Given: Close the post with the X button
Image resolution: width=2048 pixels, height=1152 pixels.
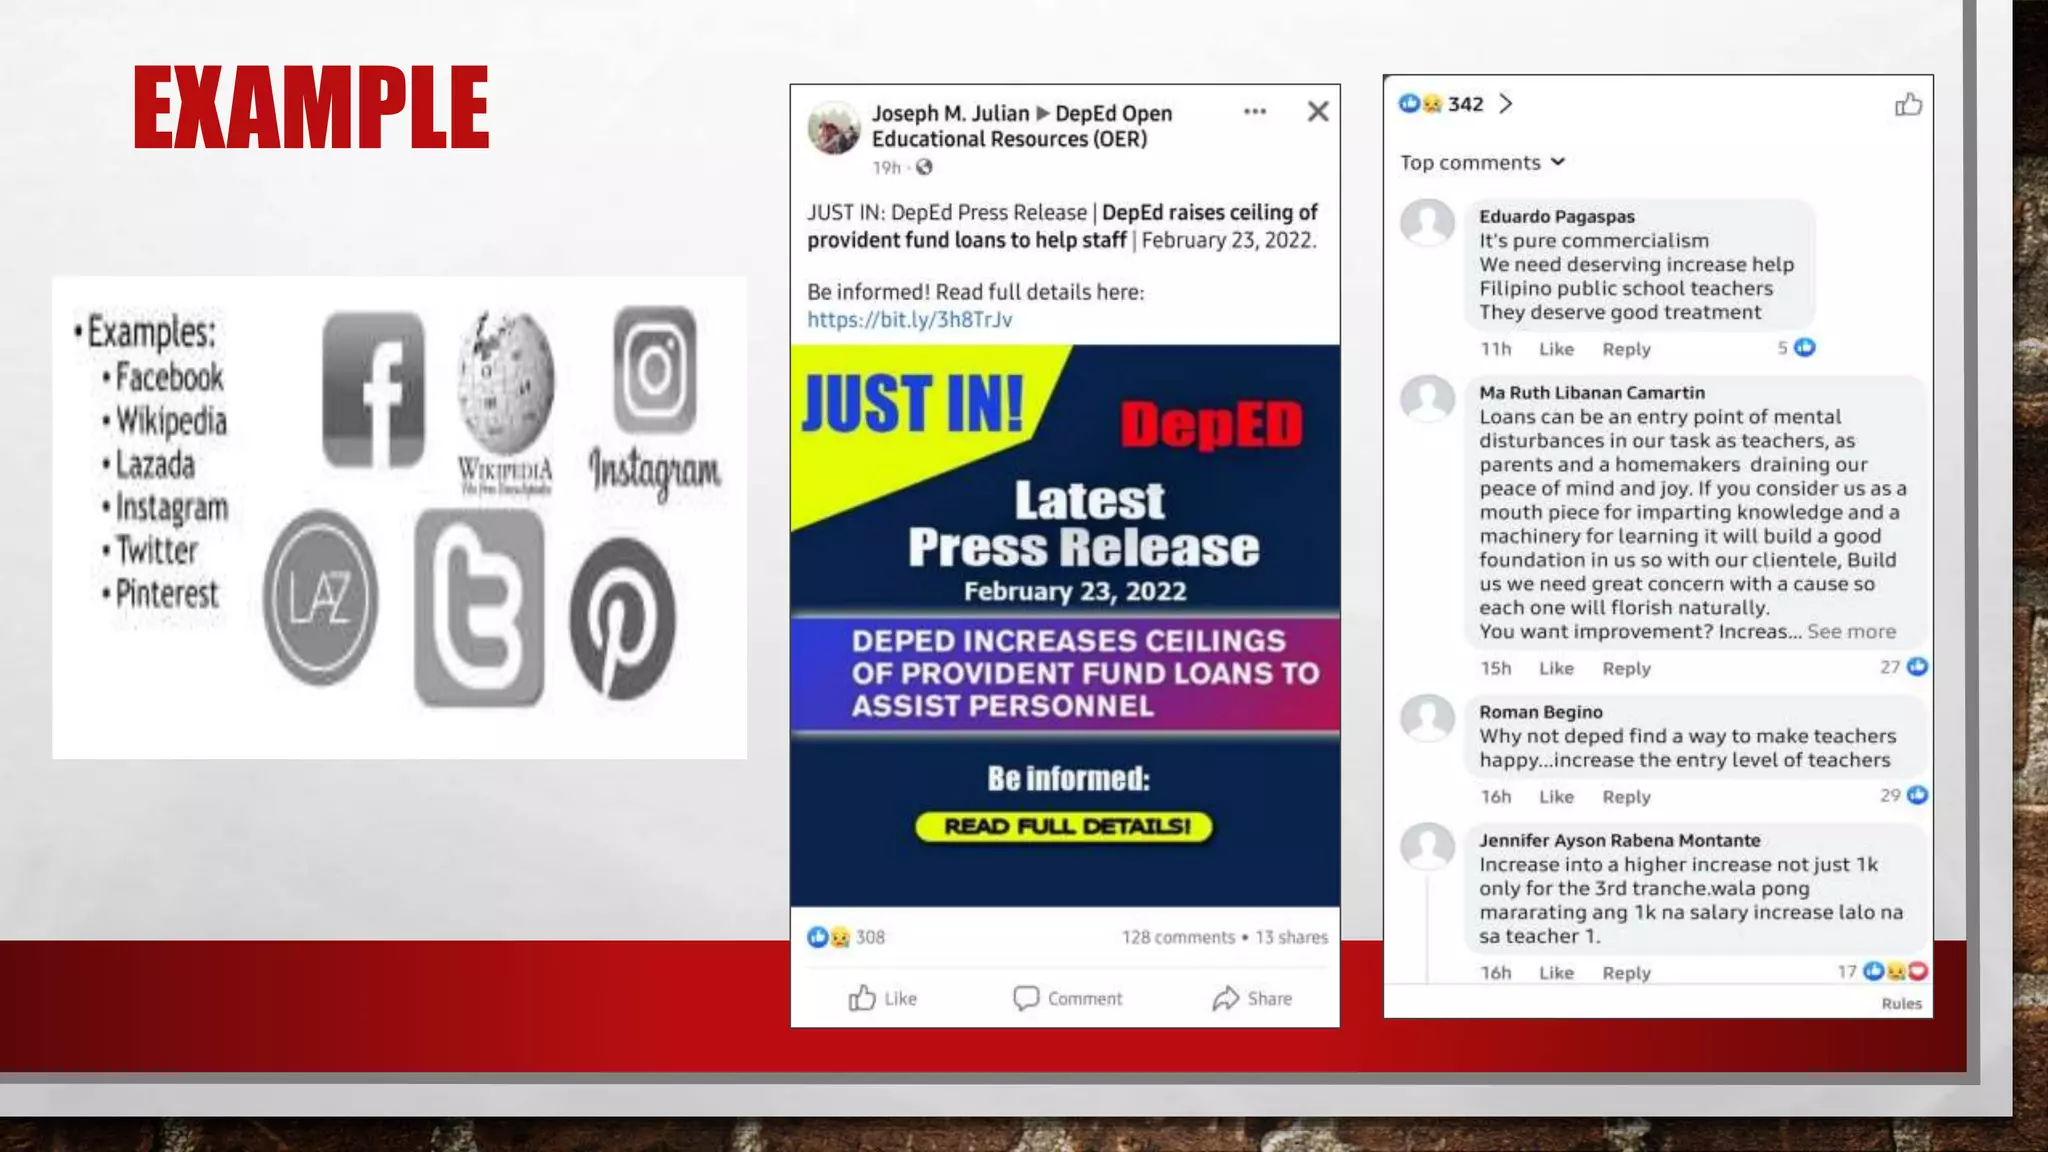Looking at the screenshot, I should (x=1318, y=111).
